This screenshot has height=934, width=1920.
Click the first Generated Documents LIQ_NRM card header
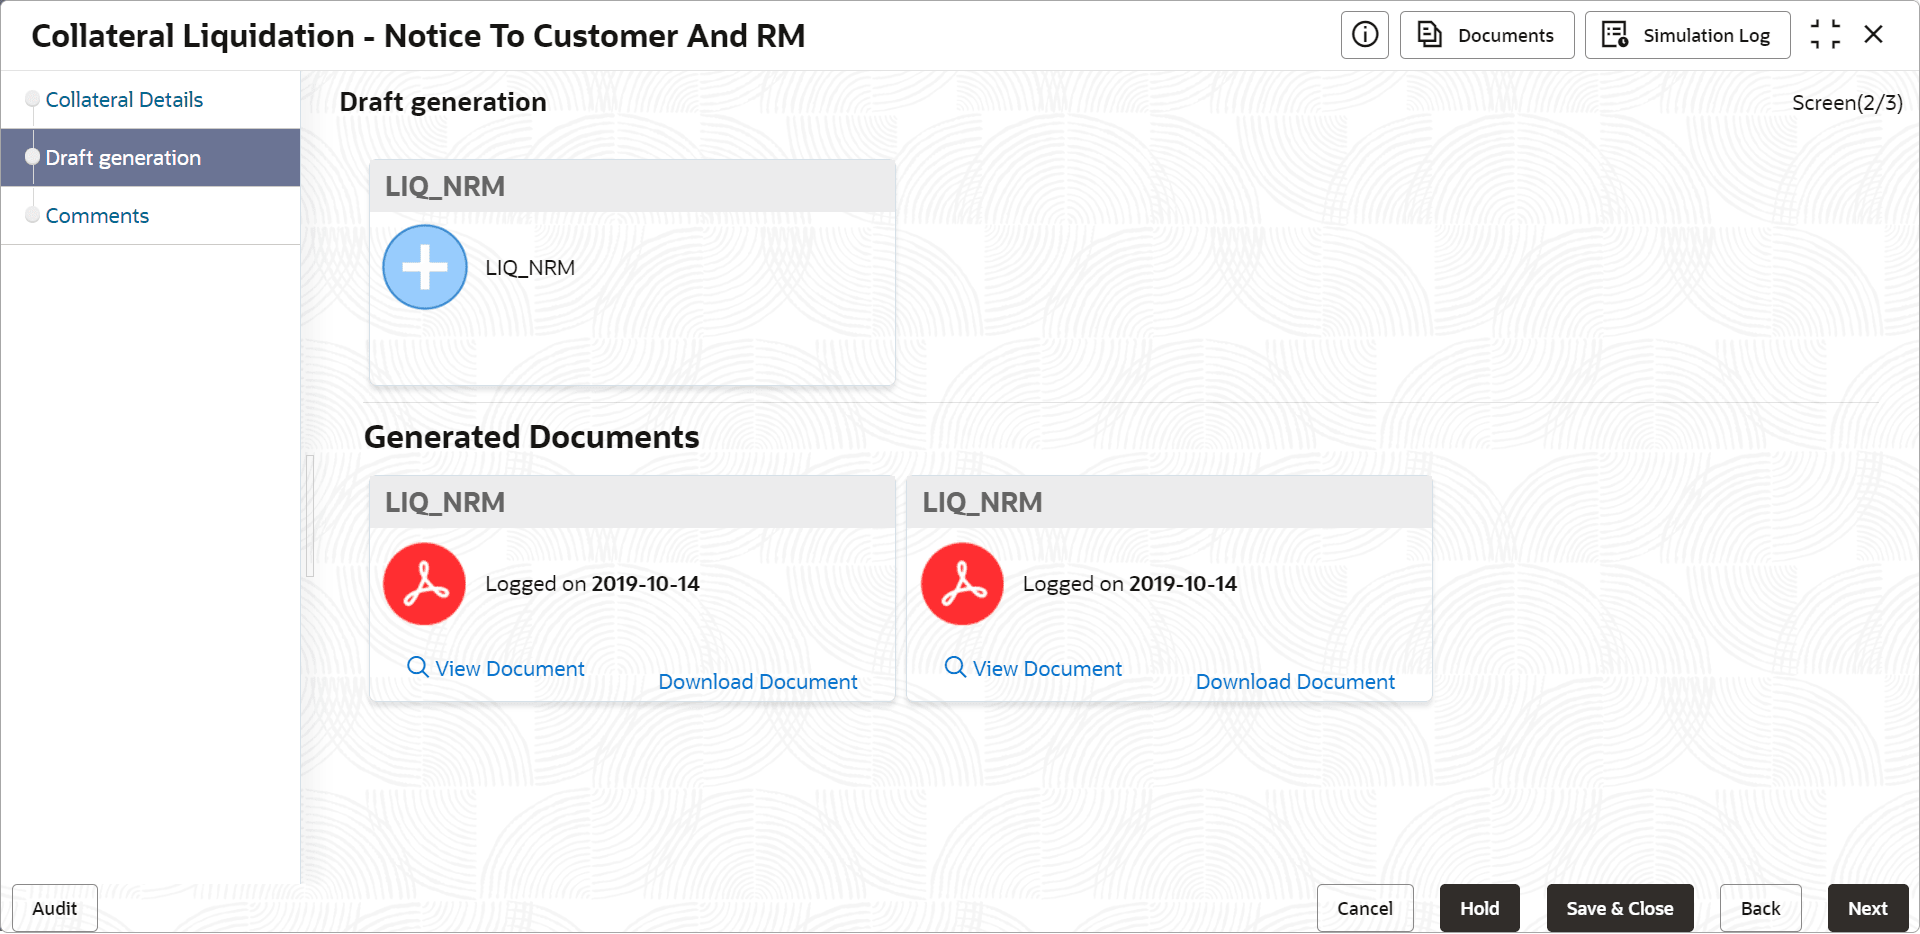(x=632, y=502)
